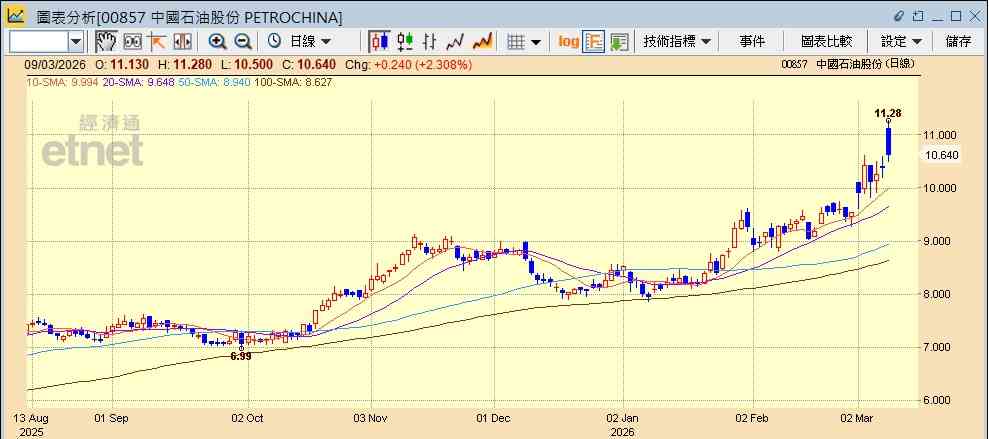The width and height of the screenshot is (989, 439).
Task: Click the 50-SMA: 8.940 legend label
Action: click(215, 82)
